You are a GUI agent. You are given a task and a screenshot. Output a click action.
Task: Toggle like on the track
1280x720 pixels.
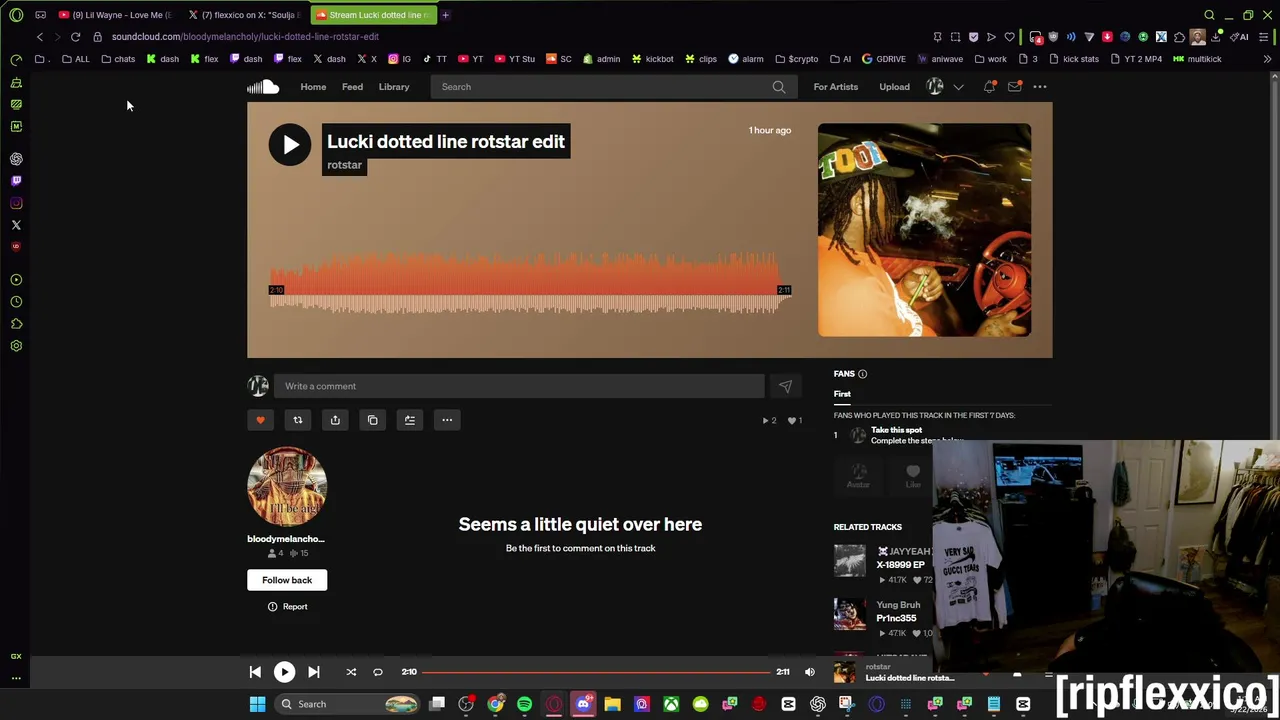pos(260,420)
